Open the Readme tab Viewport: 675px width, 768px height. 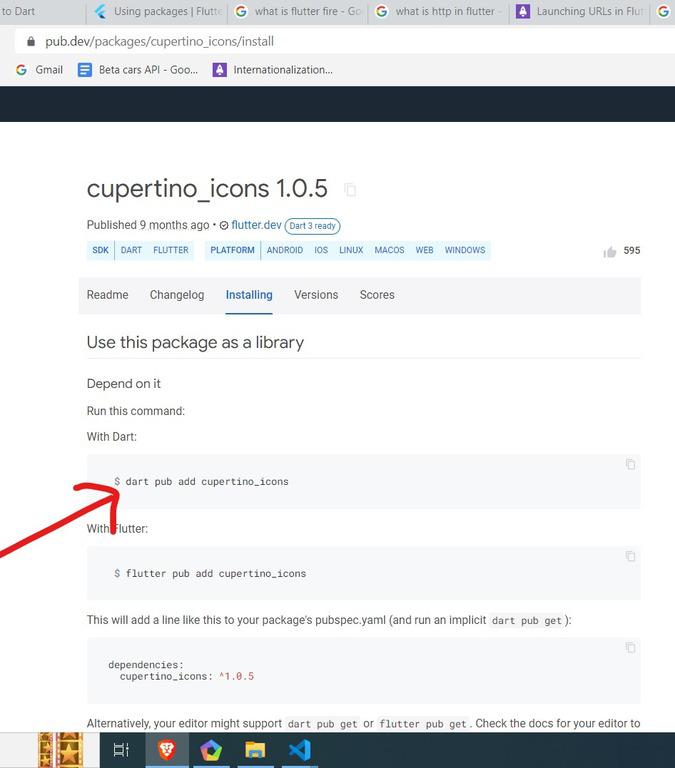107,295
